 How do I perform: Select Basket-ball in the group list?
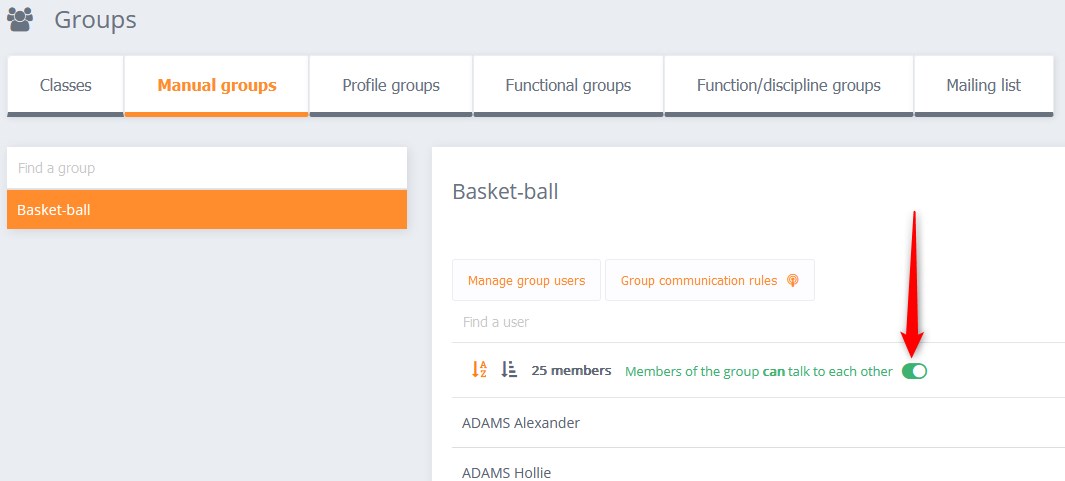coord(206,210)
